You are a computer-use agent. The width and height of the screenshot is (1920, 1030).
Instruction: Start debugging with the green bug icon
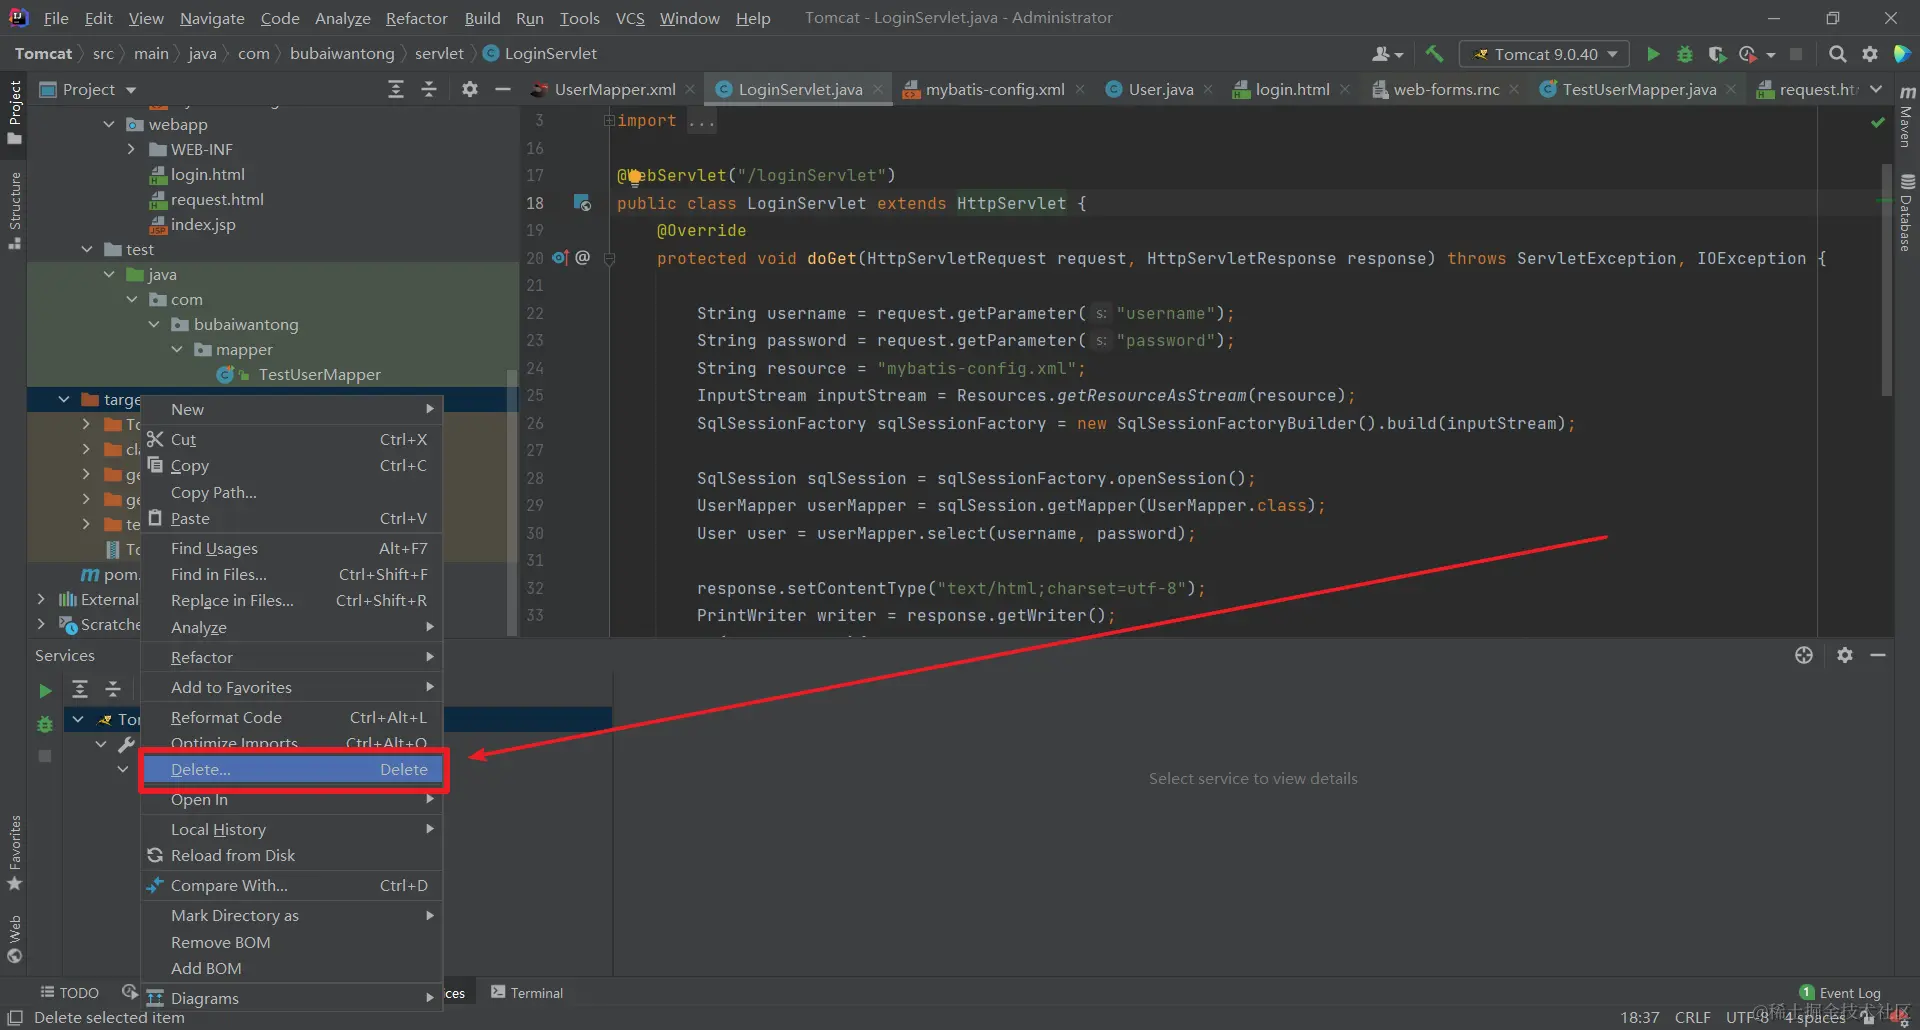[1685, 54]
